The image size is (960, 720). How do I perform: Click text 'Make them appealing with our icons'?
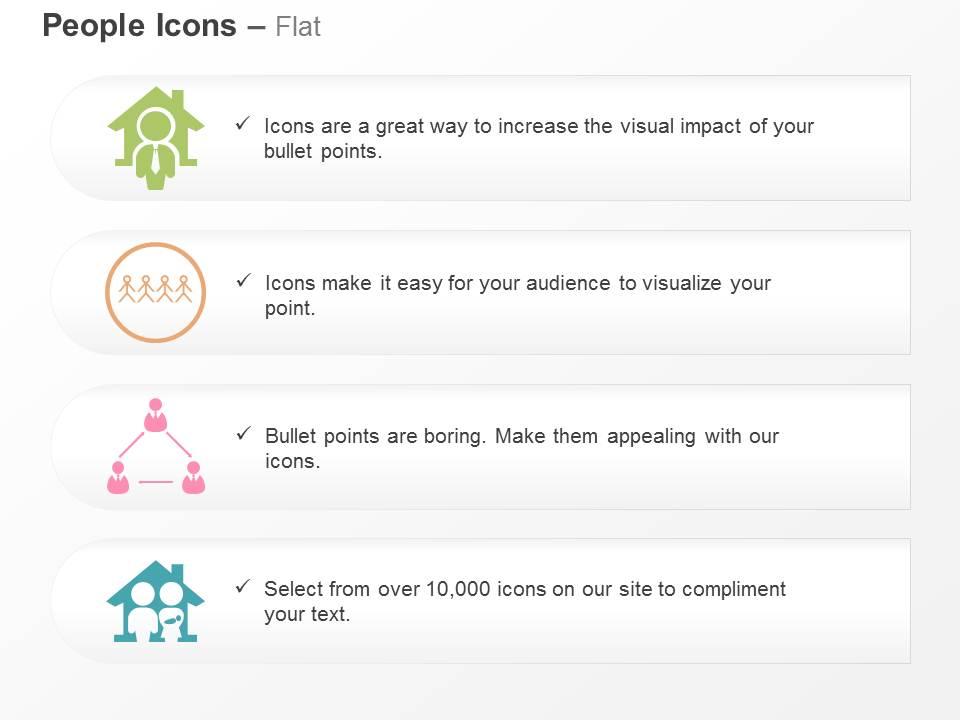click(522, 448)
